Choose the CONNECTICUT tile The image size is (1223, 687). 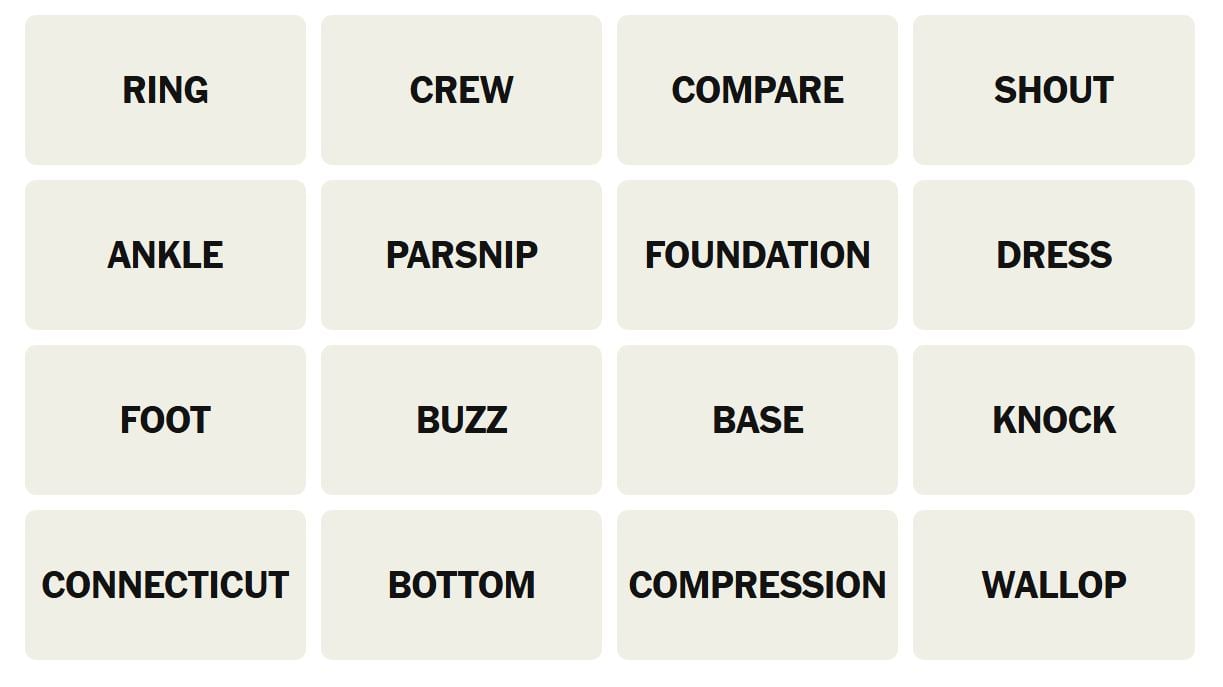165,585
